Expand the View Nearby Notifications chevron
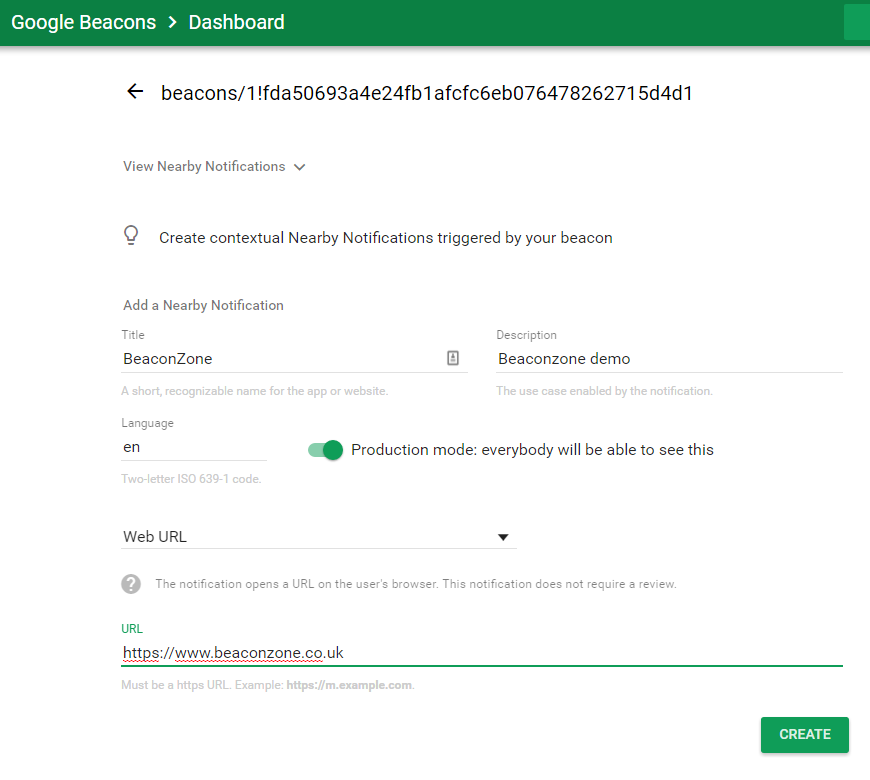Viewport: 870px width, 780px height. click(x=300, y=167)
